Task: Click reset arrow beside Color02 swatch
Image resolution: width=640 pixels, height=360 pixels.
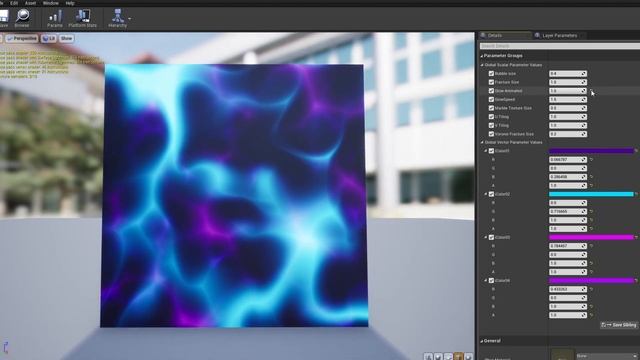Action: tap(636, 194)
